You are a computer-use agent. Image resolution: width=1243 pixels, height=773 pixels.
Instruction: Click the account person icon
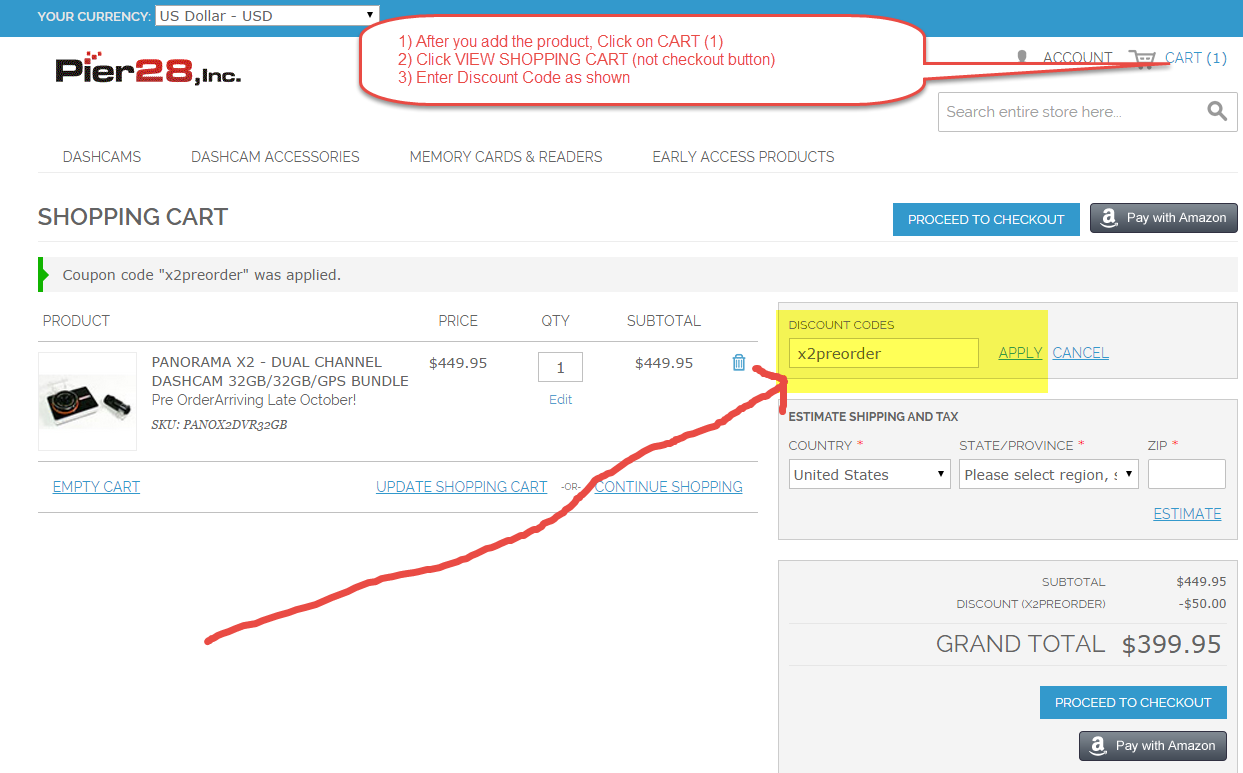(1022, 58)
